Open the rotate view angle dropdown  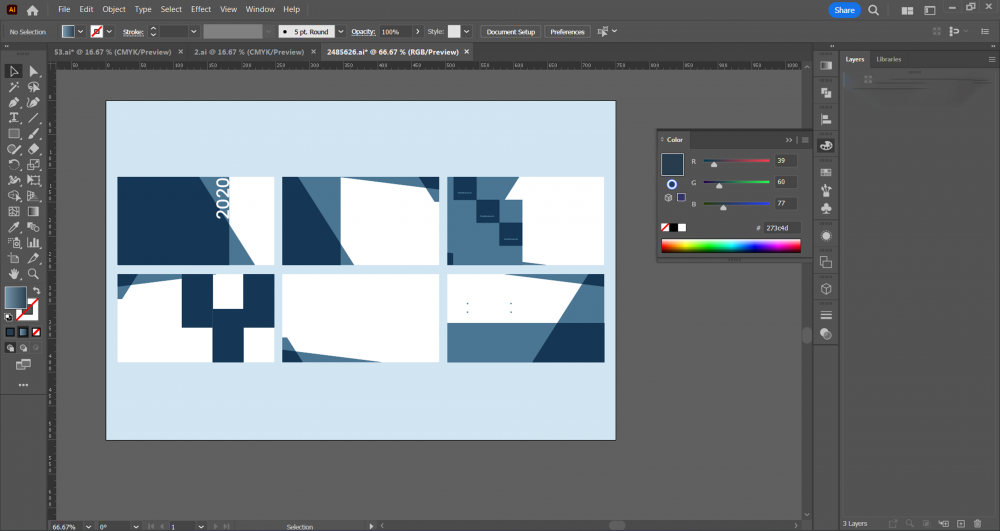[136, 527]
